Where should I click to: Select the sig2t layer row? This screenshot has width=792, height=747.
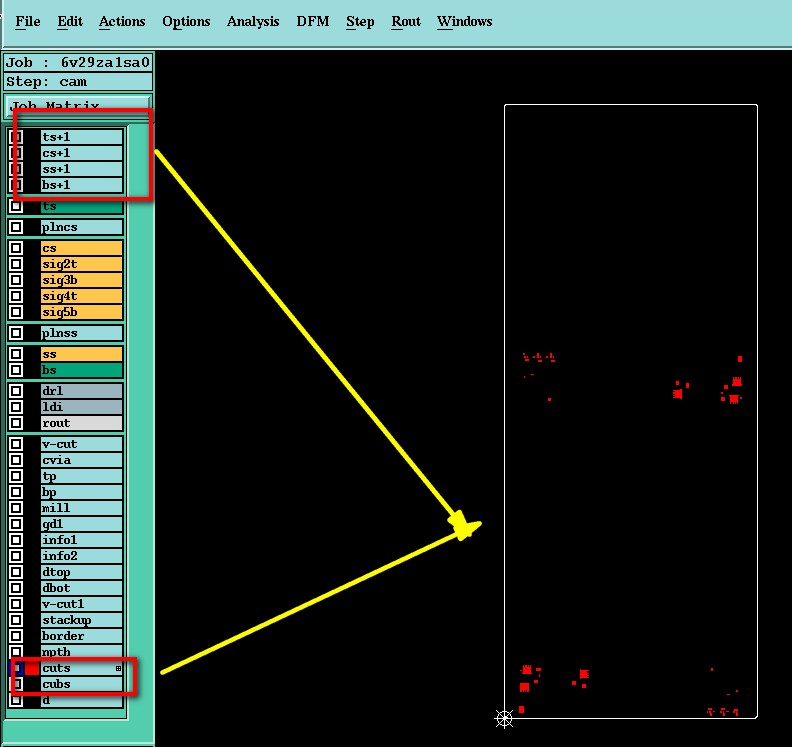(x=82, y=264)
